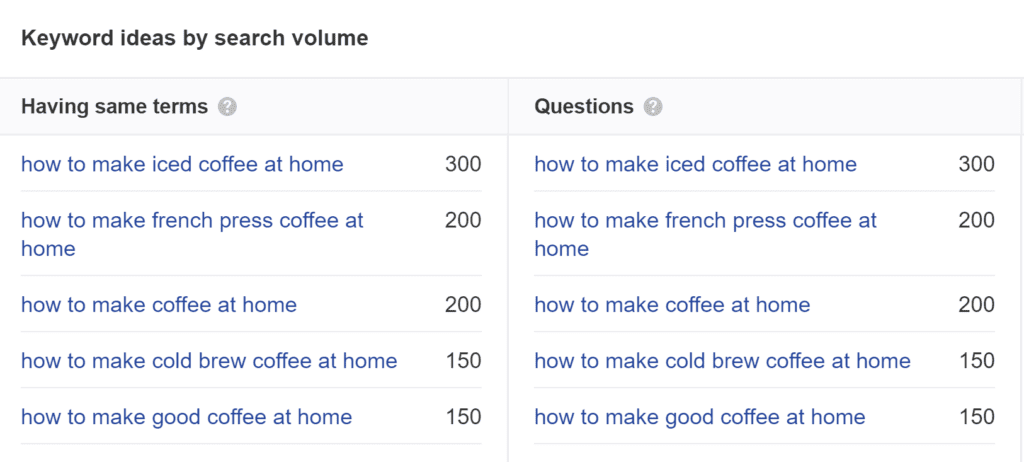1024x462 pixels.
Task: Click volume 300 for iced coffee under Having same terms
Action: (463, 164)
